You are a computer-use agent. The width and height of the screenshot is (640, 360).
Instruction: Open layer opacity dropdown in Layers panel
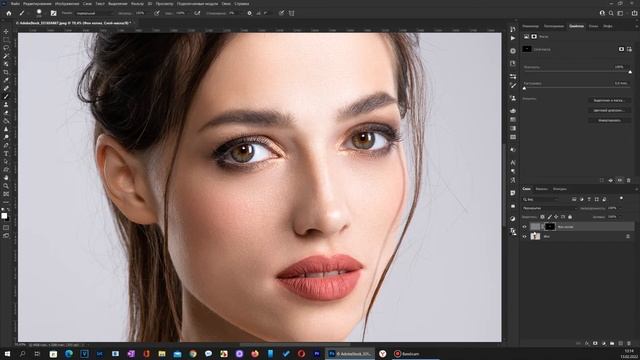tap(620, 208)
